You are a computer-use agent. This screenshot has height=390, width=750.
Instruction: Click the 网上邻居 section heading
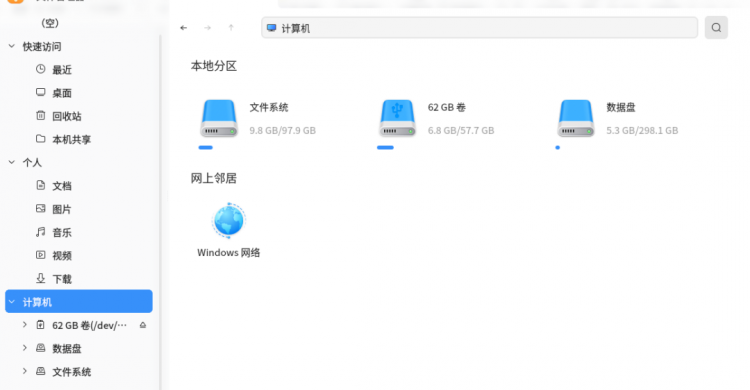click(214, 178)
